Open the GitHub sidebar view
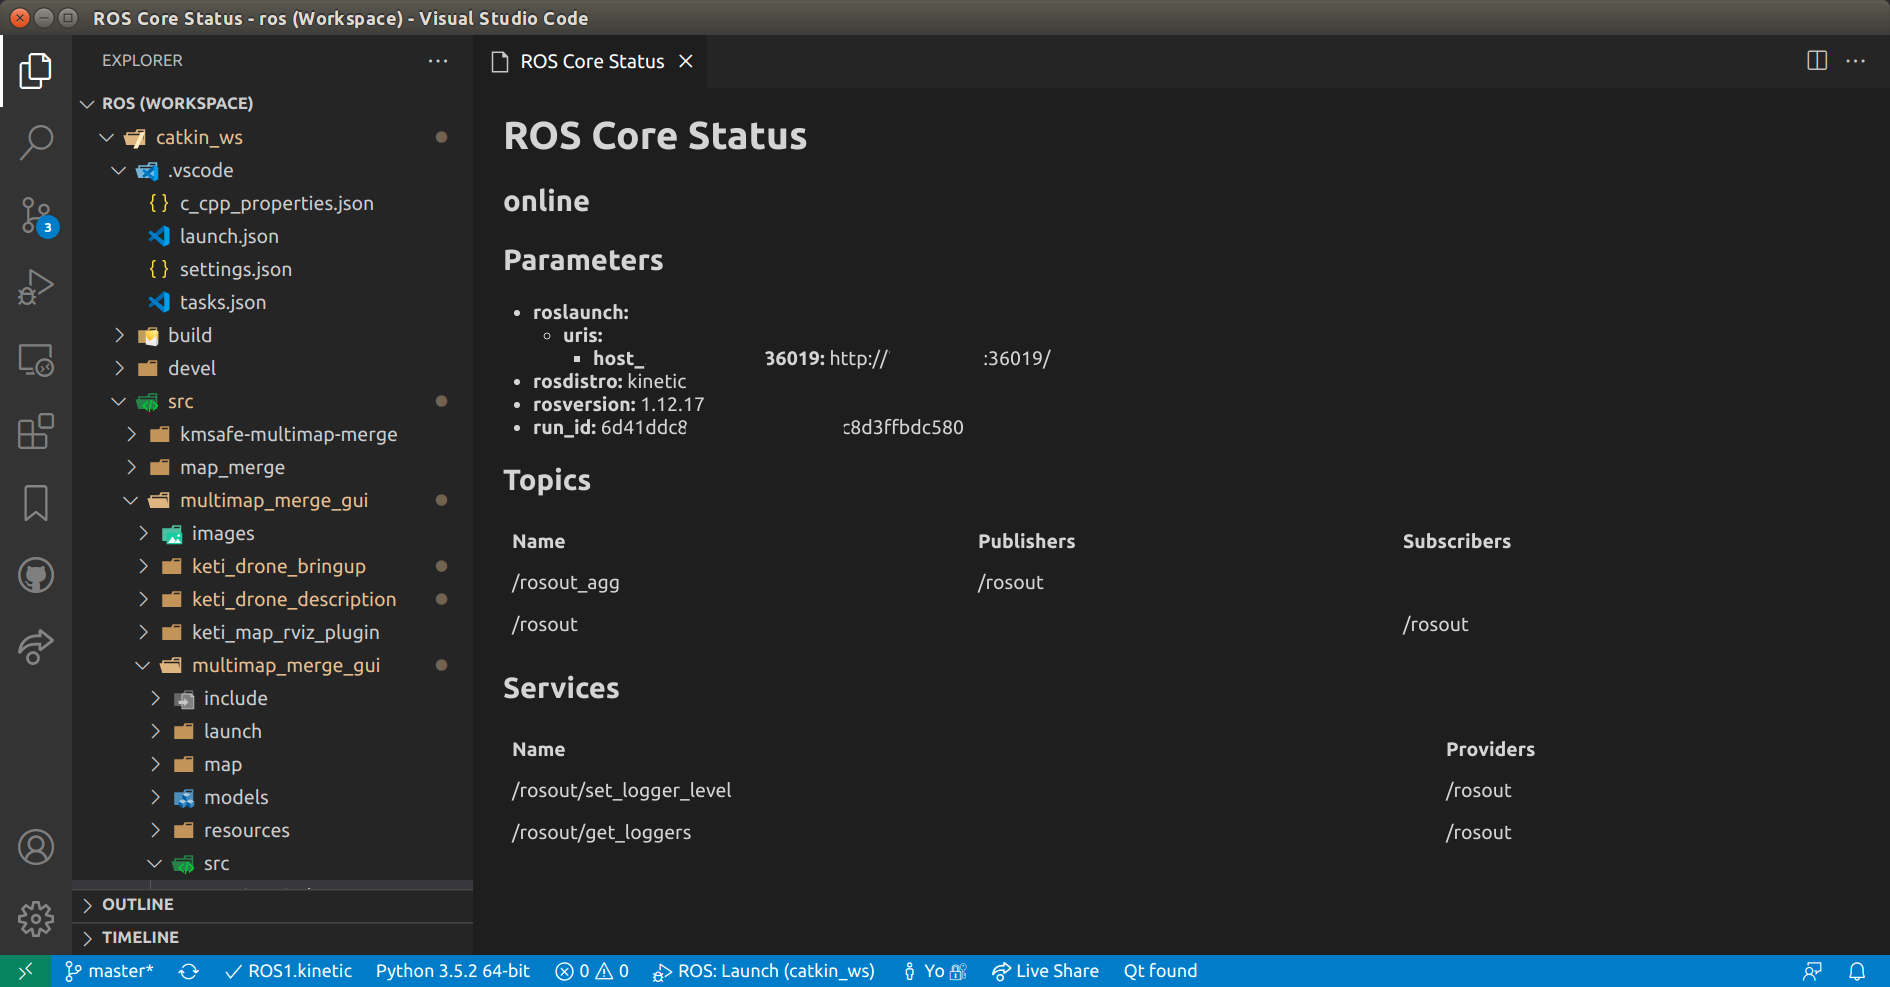1890x987 pixels. click(x=36, y=575)
